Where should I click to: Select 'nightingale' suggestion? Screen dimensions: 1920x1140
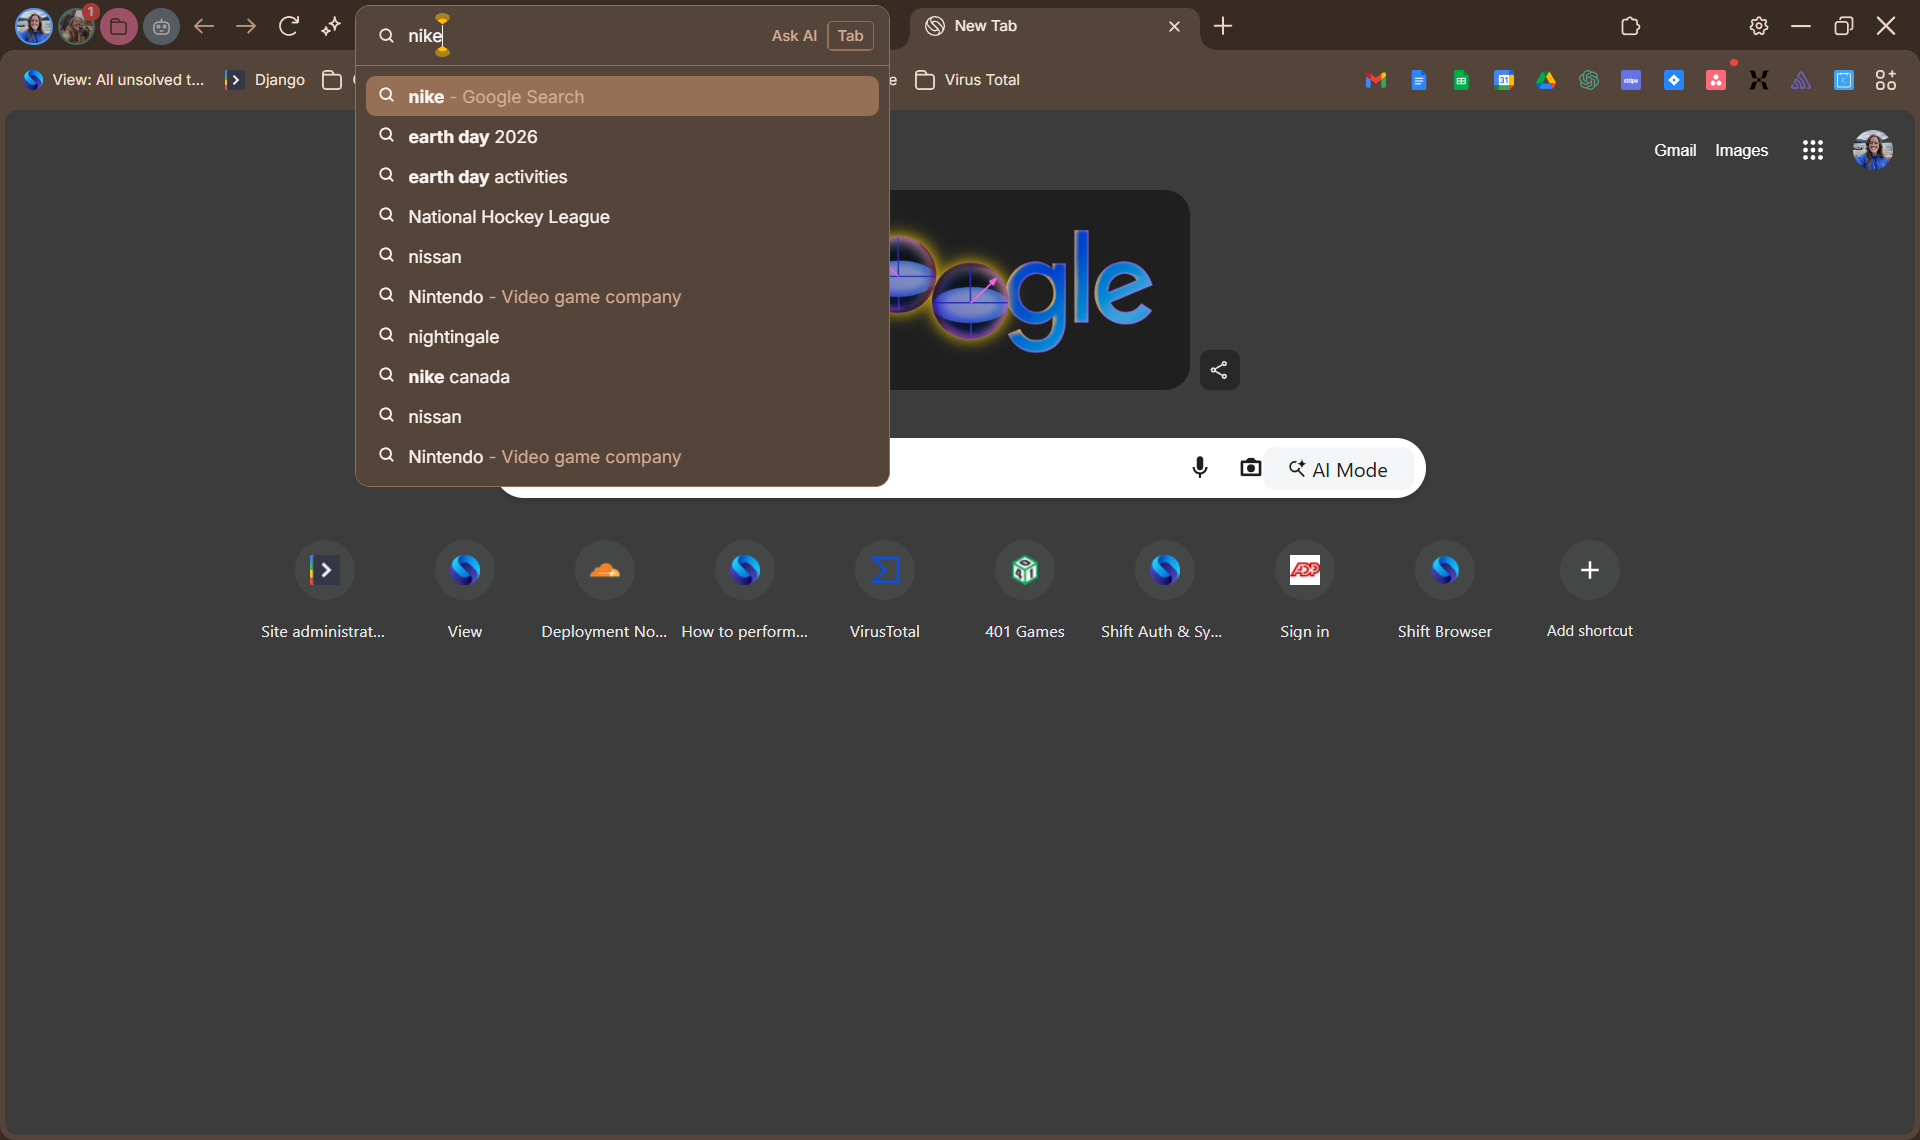point(622,336)
